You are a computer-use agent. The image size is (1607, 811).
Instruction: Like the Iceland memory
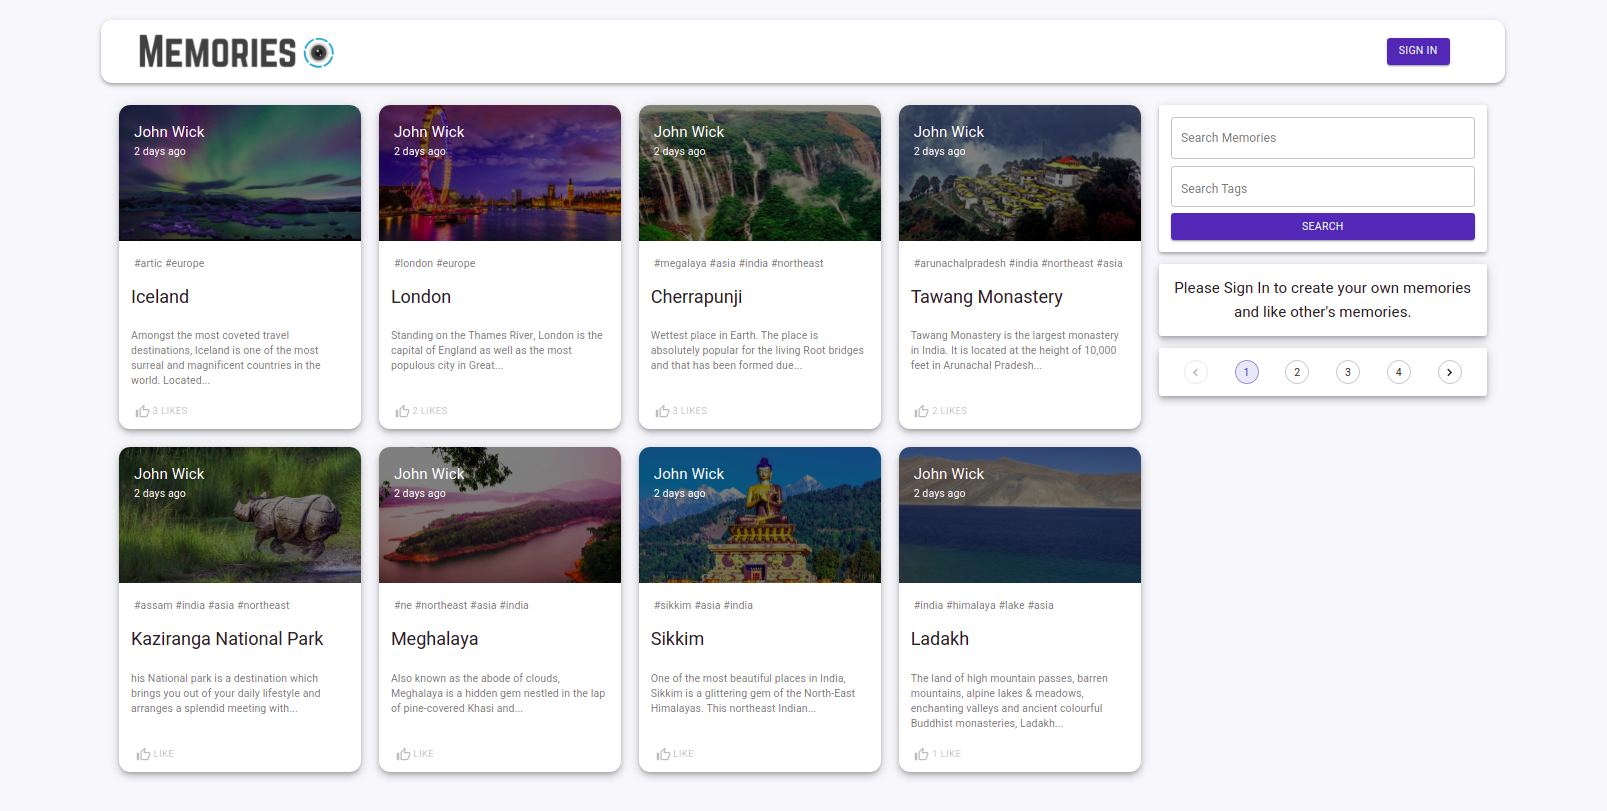click(161, 411)
